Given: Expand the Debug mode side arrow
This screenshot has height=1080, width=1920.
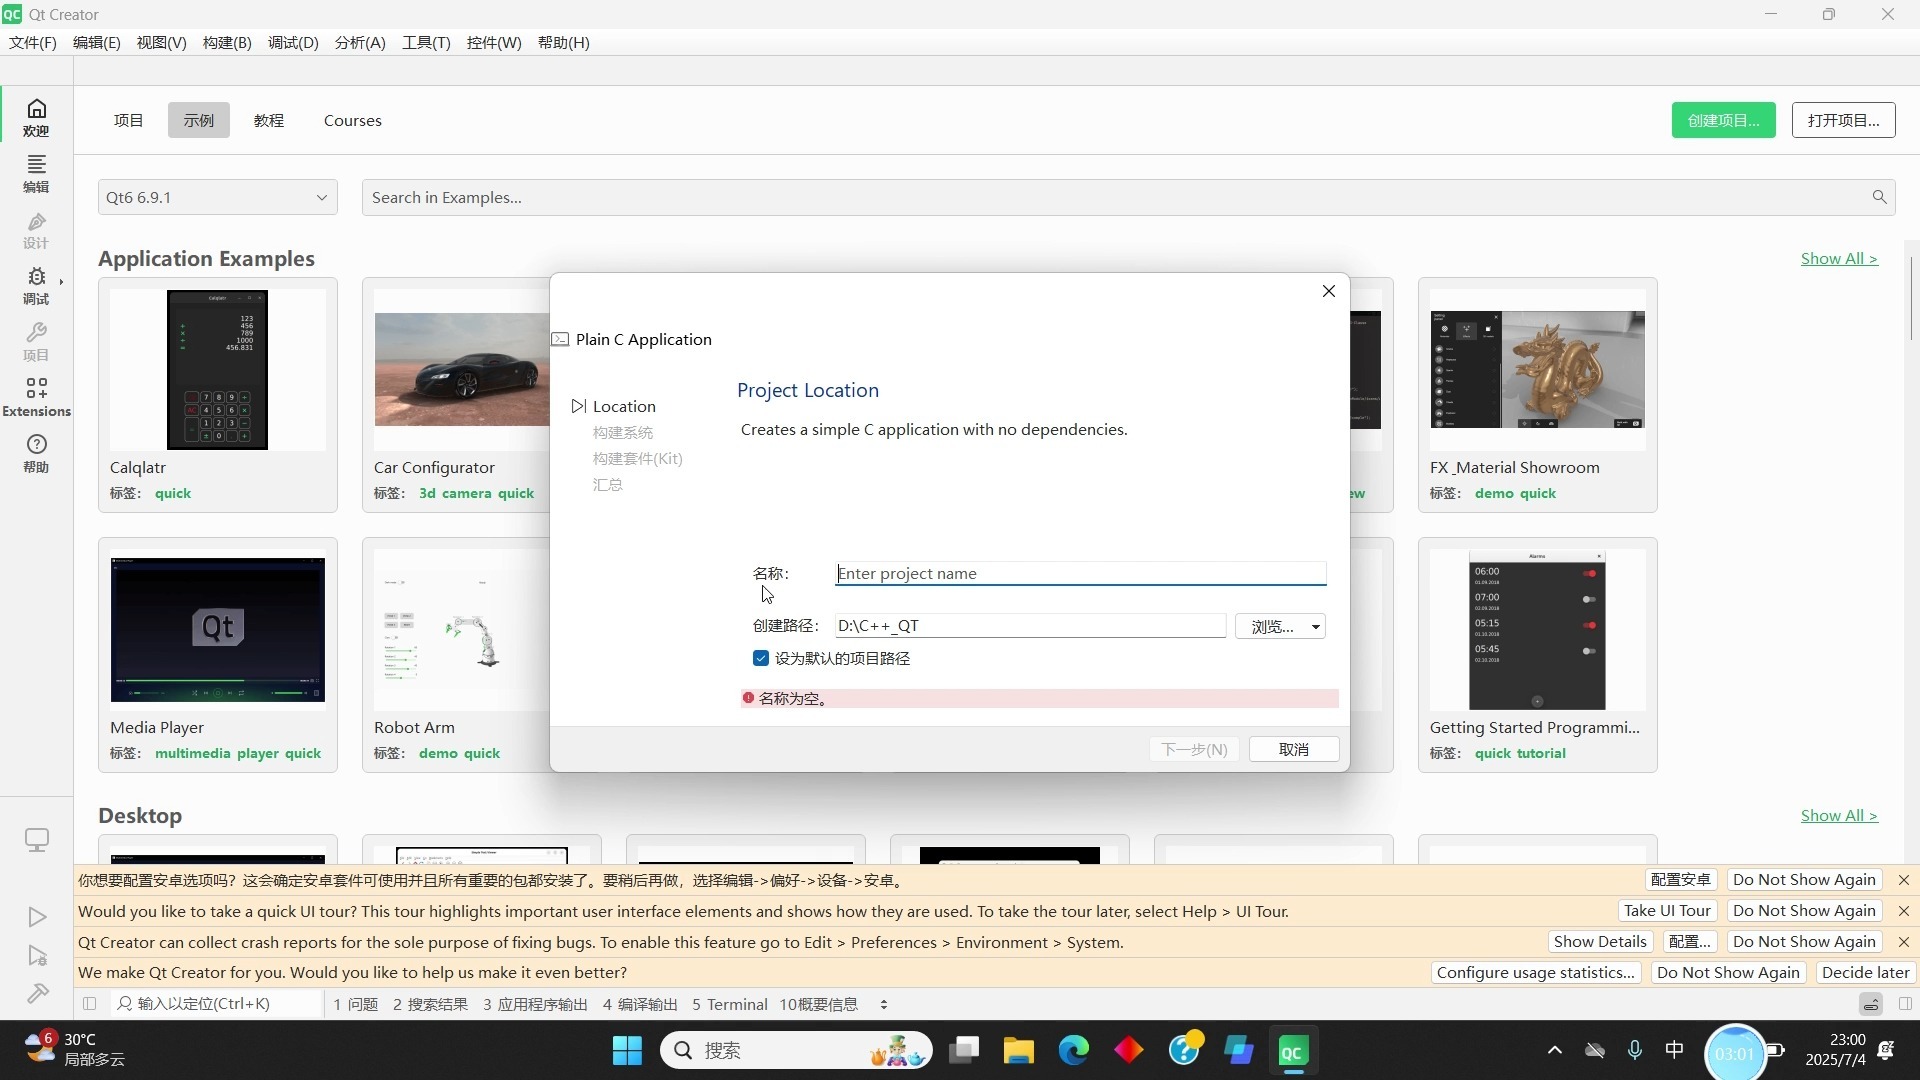Looking at the screenshot, I should (62, 282).
